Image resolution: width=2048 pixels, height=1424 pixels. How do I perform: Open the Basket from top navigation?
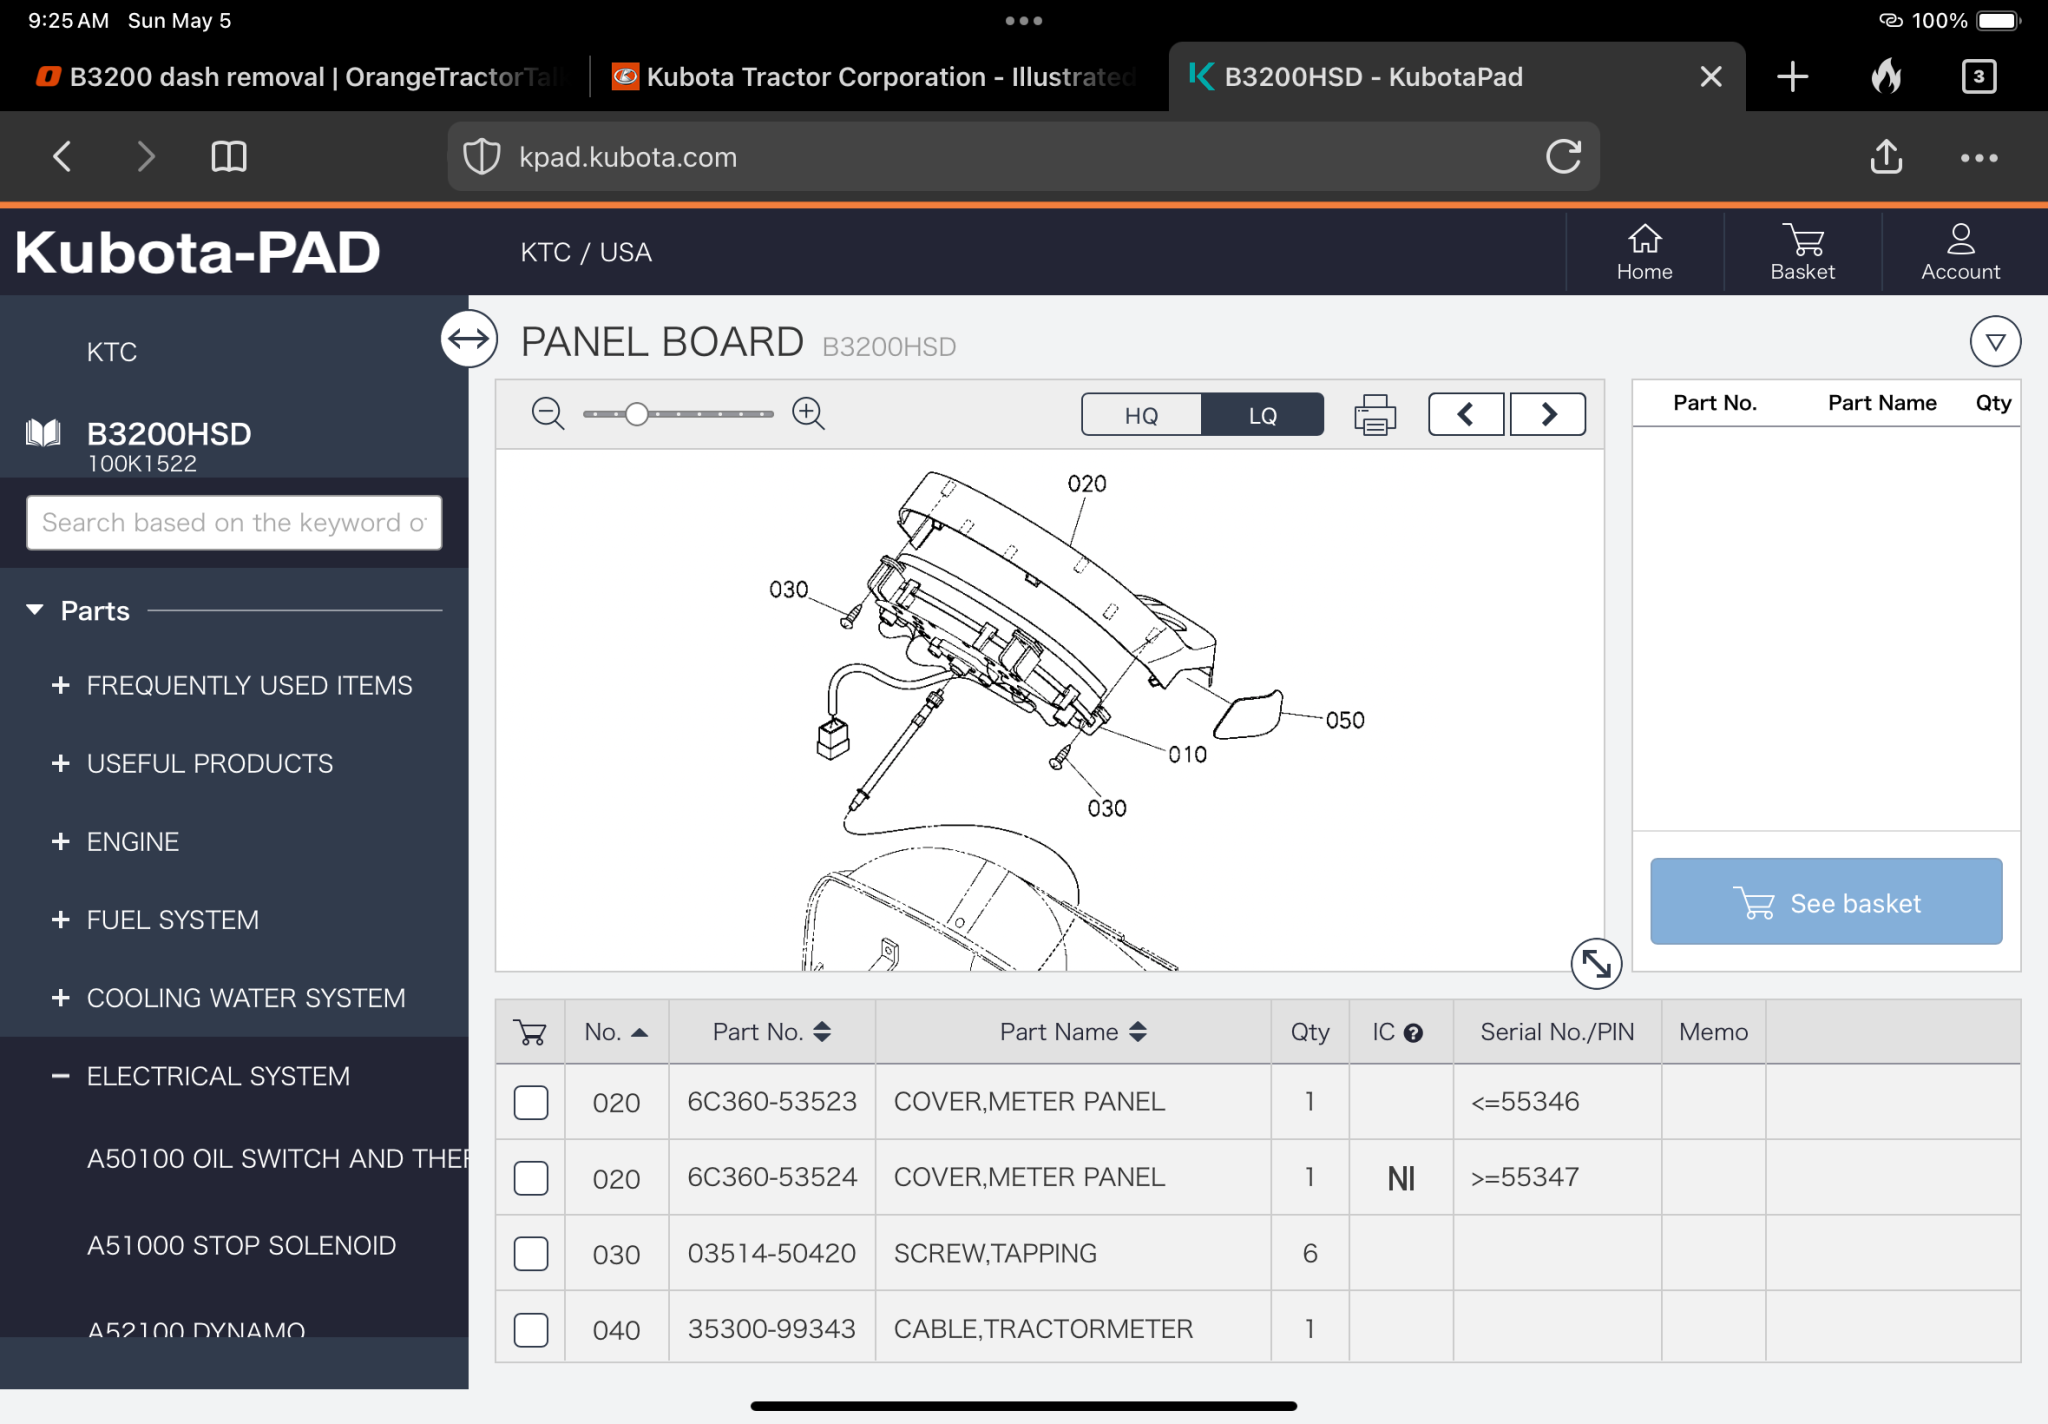tap(1802, 252)
